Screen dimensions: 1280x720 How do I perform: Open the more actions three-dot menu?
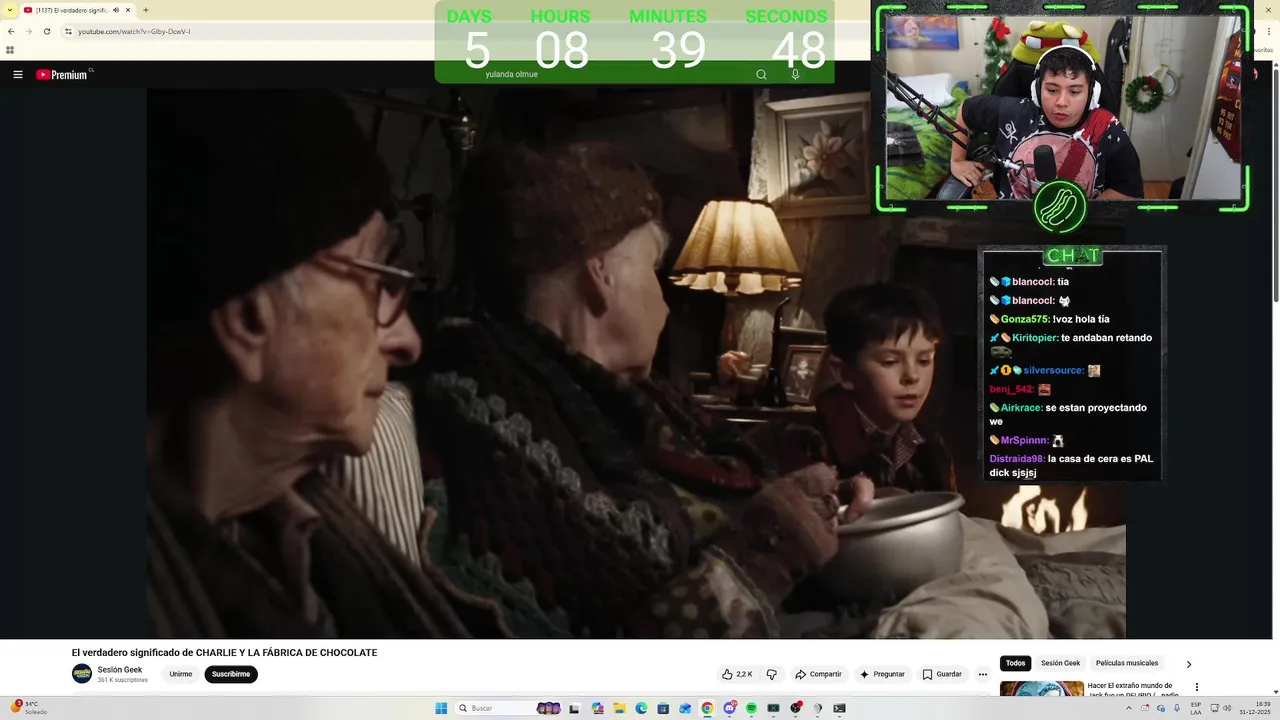tap(983, 674)
